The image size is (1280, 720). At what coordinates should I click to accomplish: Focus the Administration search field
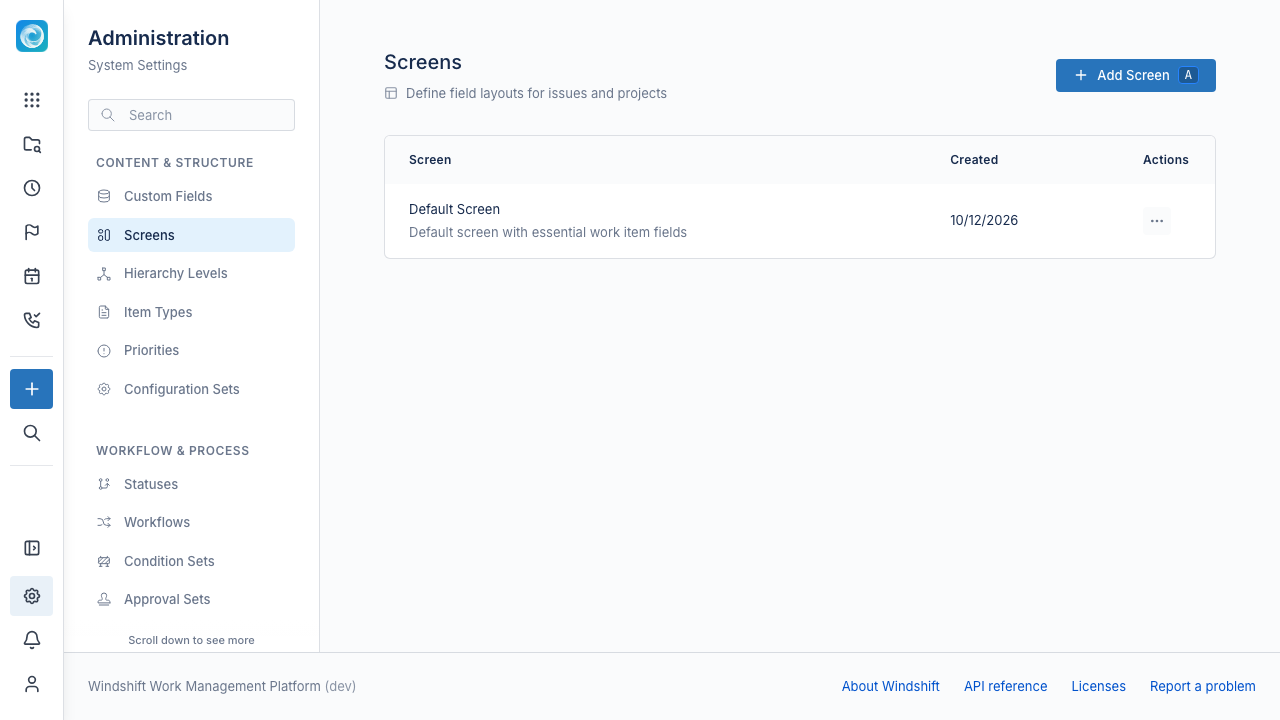point(191,115)
